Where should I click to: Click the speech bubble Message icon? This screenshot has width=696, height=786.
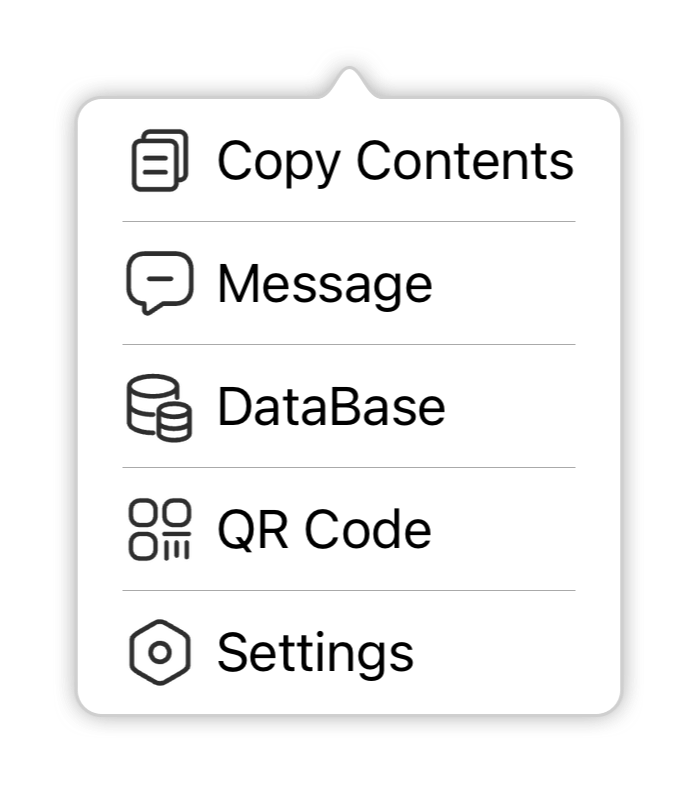160,283
